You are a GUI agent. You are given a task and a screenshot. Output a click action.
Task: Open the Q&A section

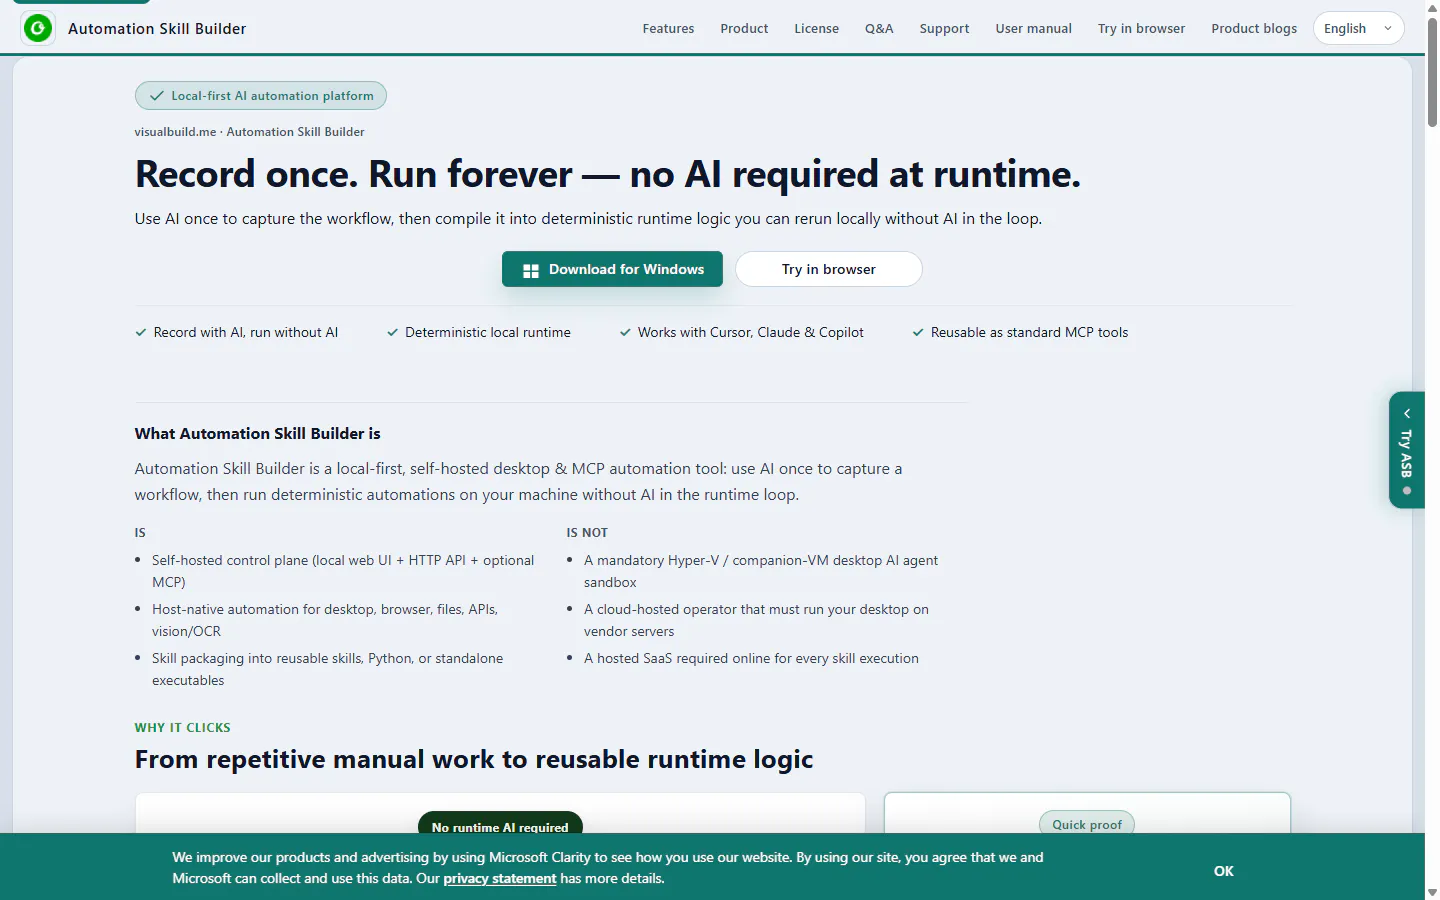(879, 28)
